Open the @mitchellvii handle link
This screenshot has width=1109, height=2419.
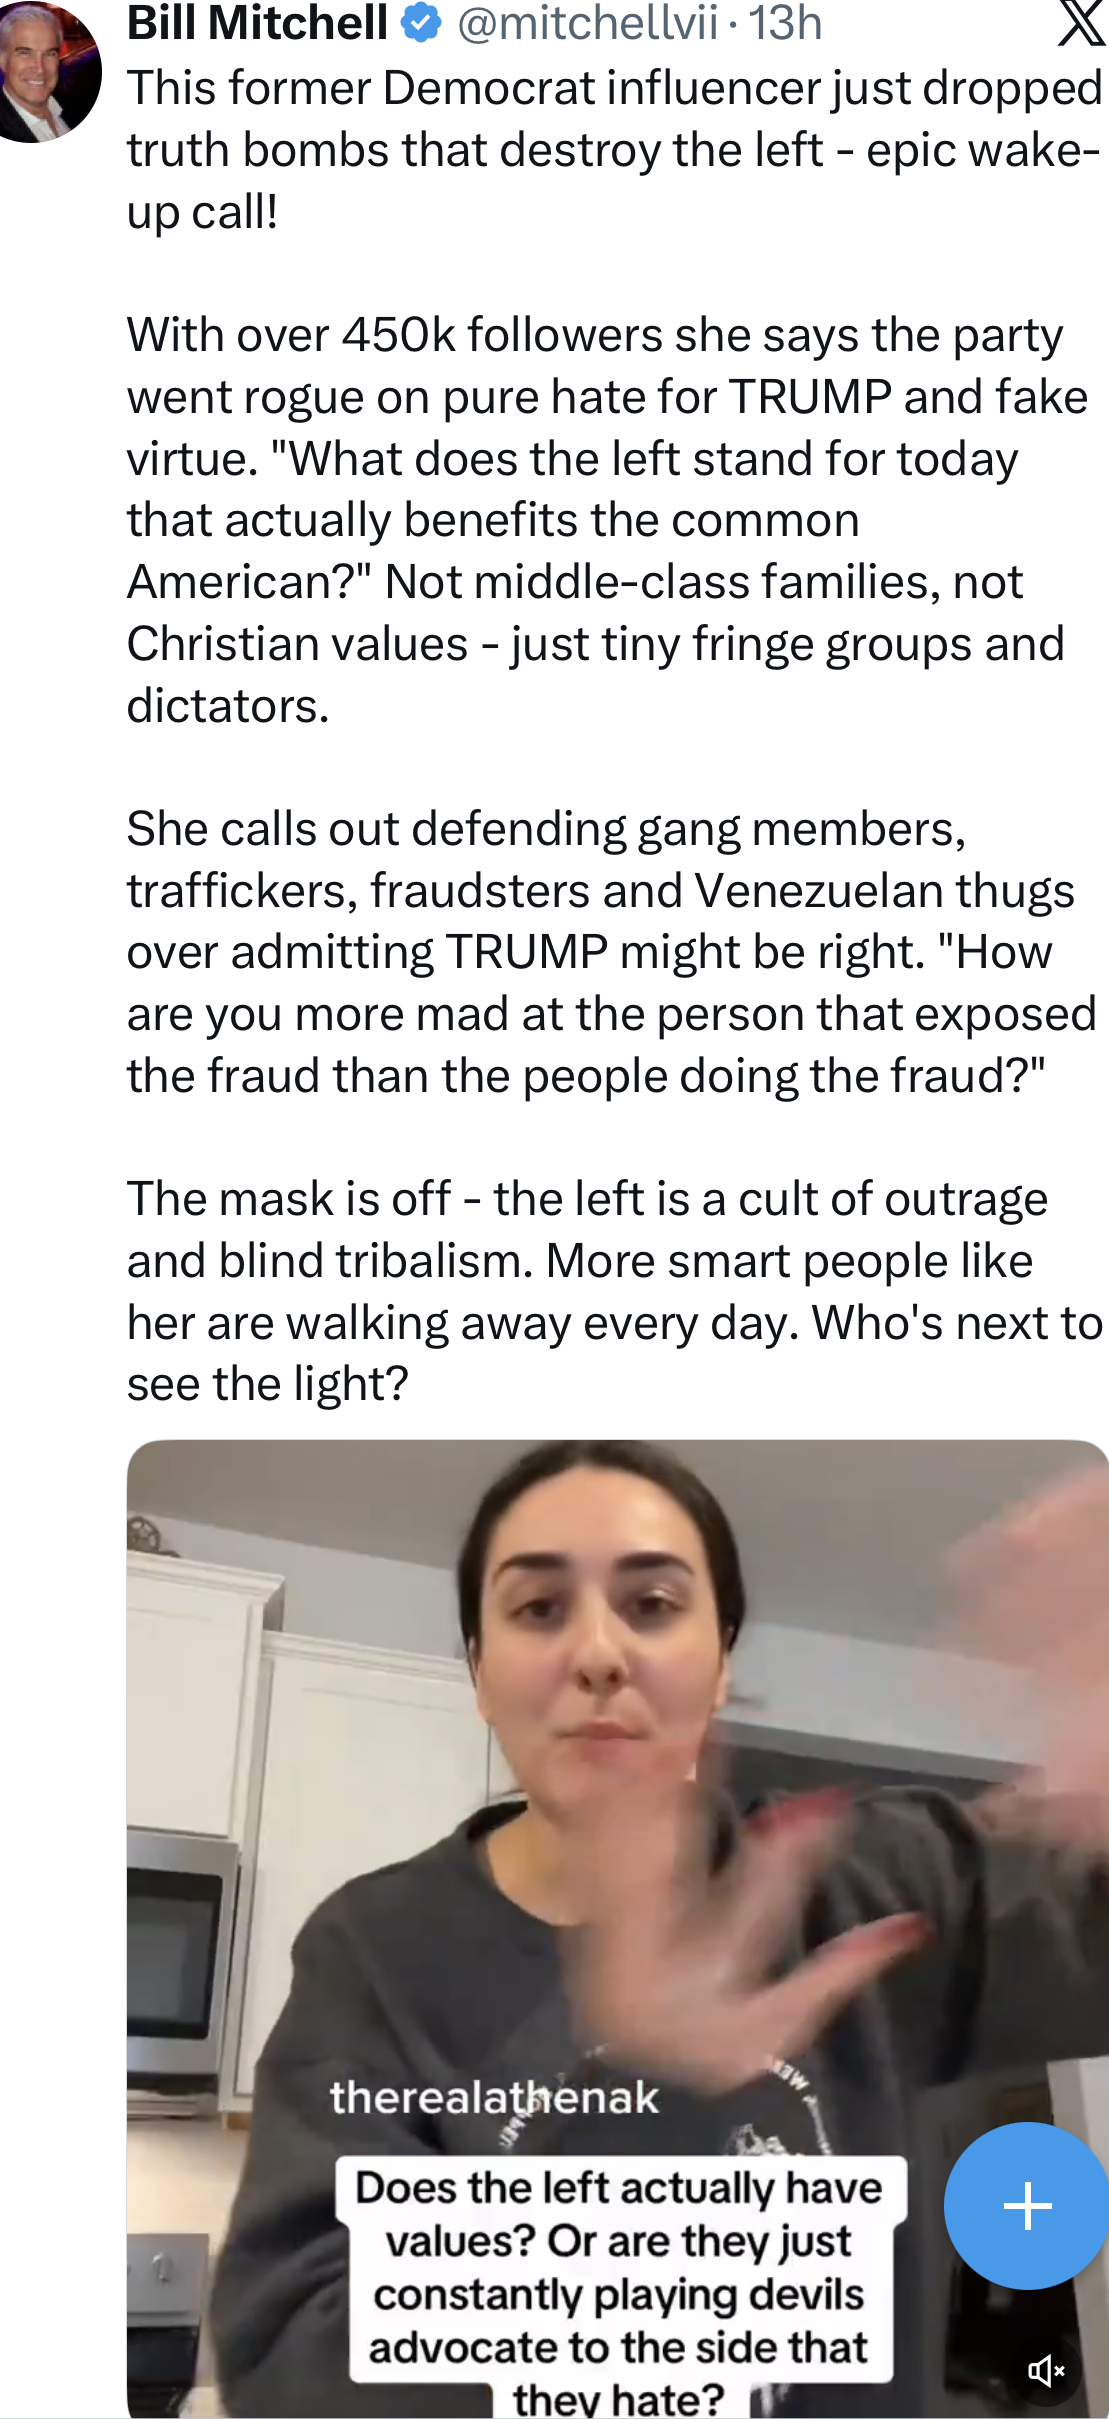[588, 23]
